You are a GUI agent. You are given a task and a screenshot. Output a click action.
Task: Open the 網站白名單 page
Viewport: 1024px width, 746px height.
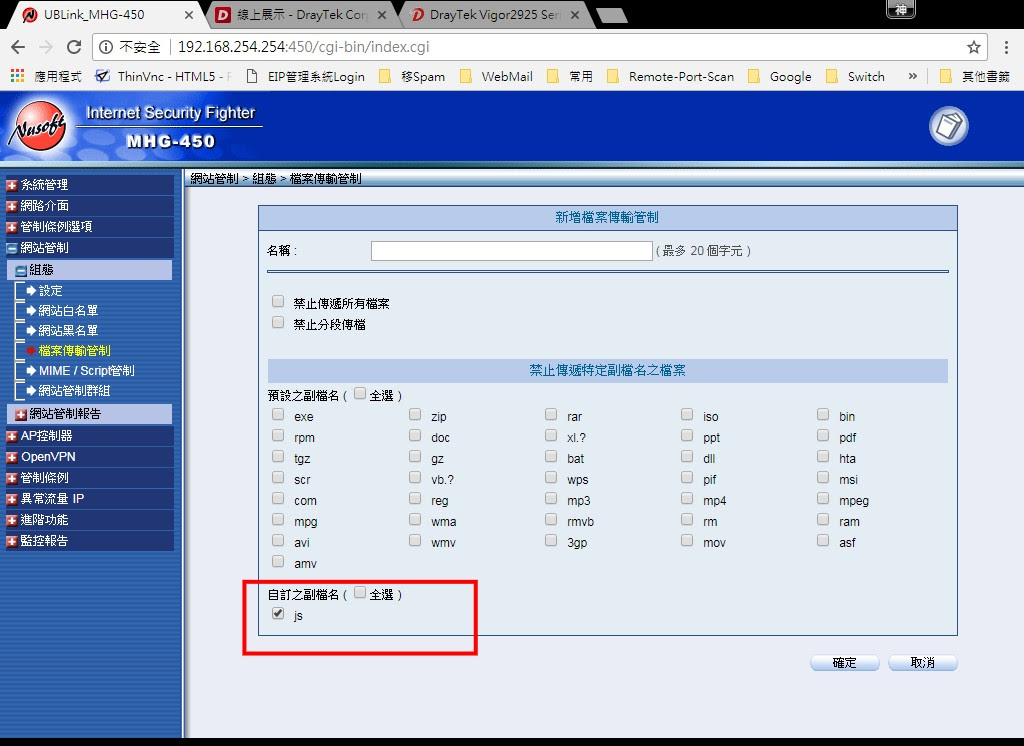coord(68,311)
